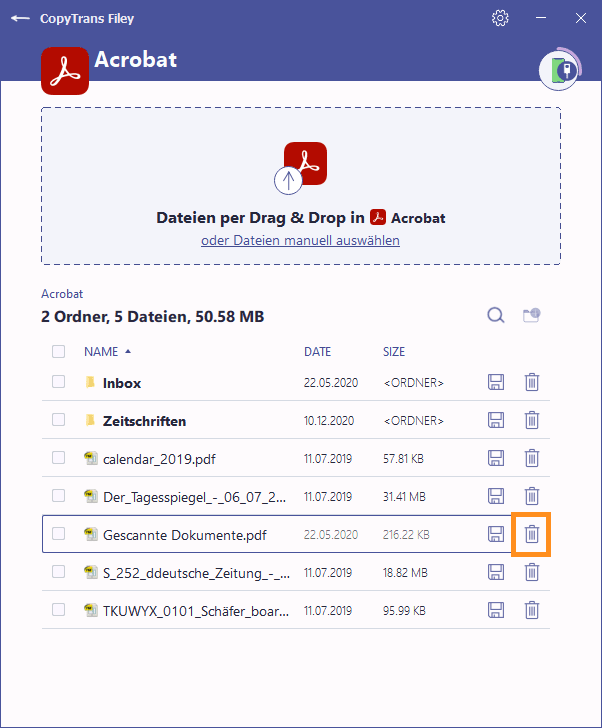The height and width of the screenshot is (728, 602).
Task: Select the TKUWYX_0101_Schäfer file name
Action: pyautogui.click(x=196, y=611)
